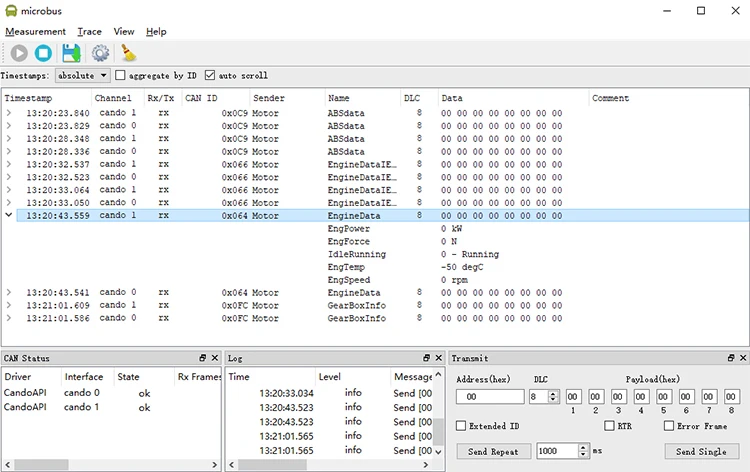Click the Send Repeat button
The image size is (750, 472).
493,451
